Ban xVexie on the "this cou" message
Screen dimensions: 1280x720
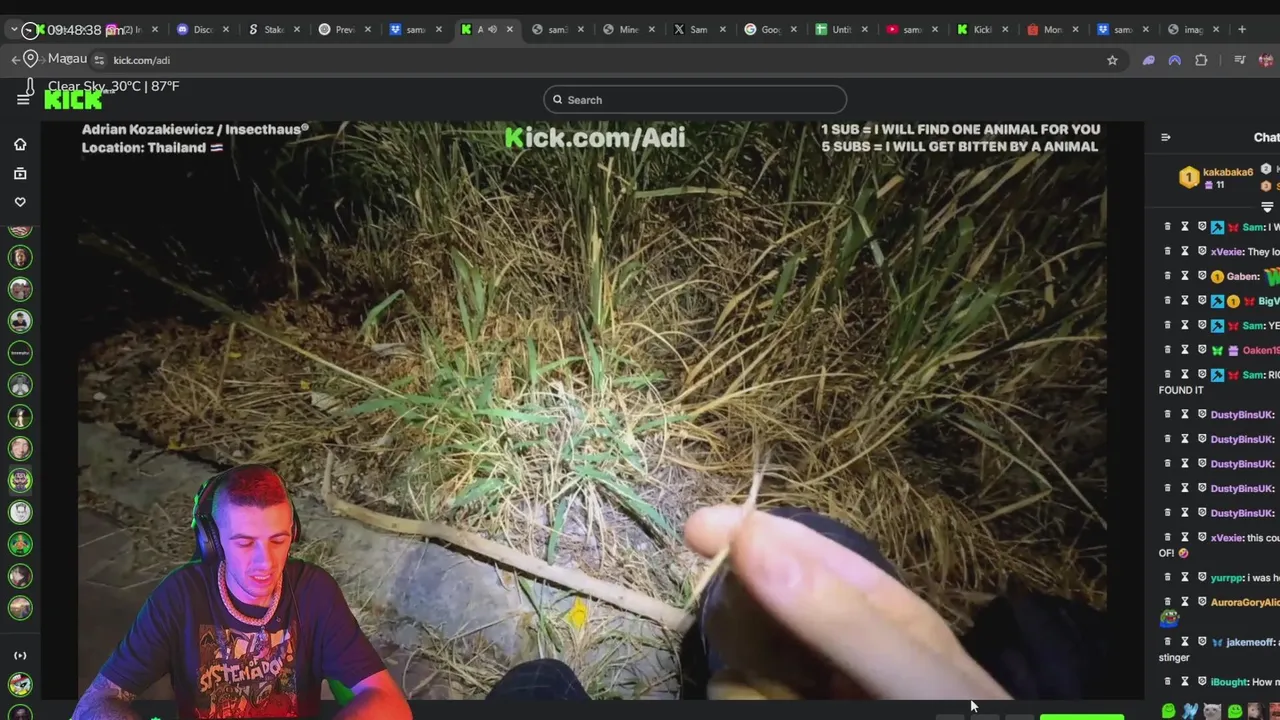[1202, 538]
